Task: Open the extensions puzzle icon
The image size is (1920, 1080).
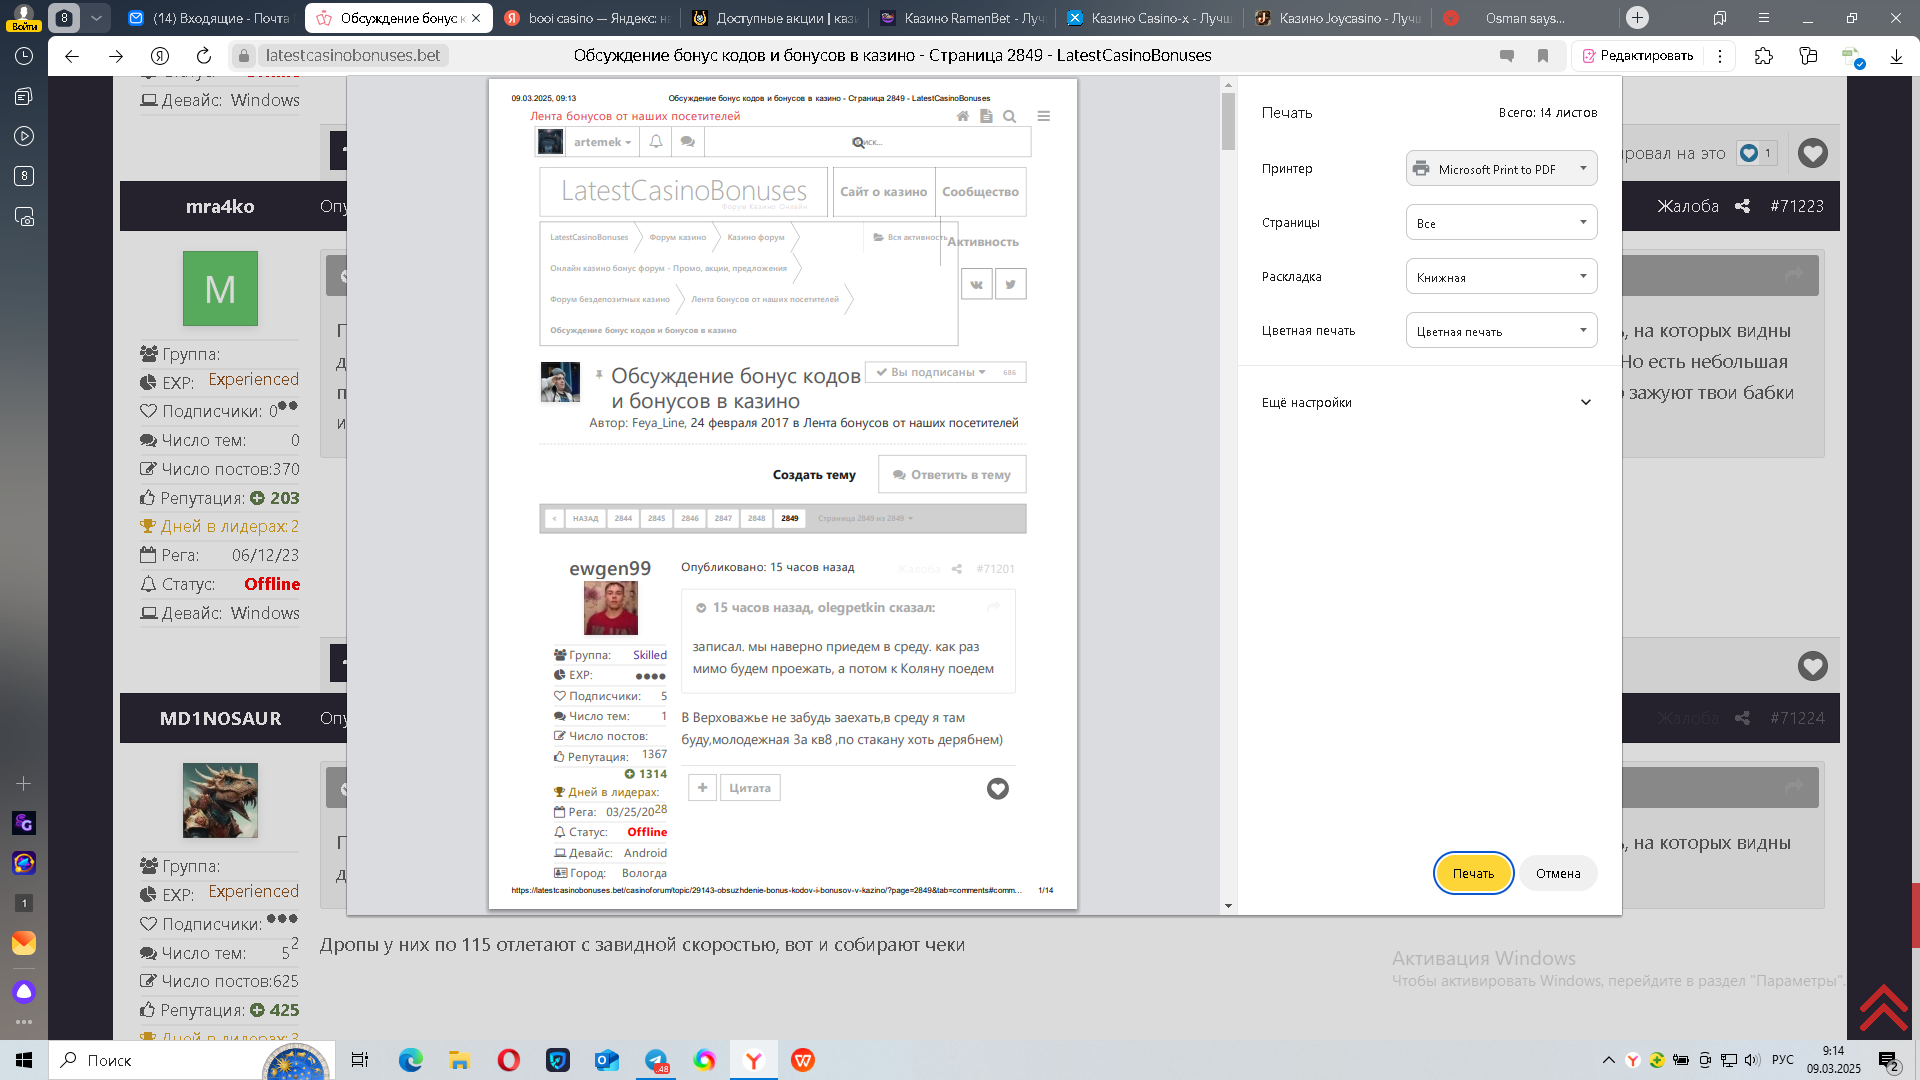Action: 1764,56
